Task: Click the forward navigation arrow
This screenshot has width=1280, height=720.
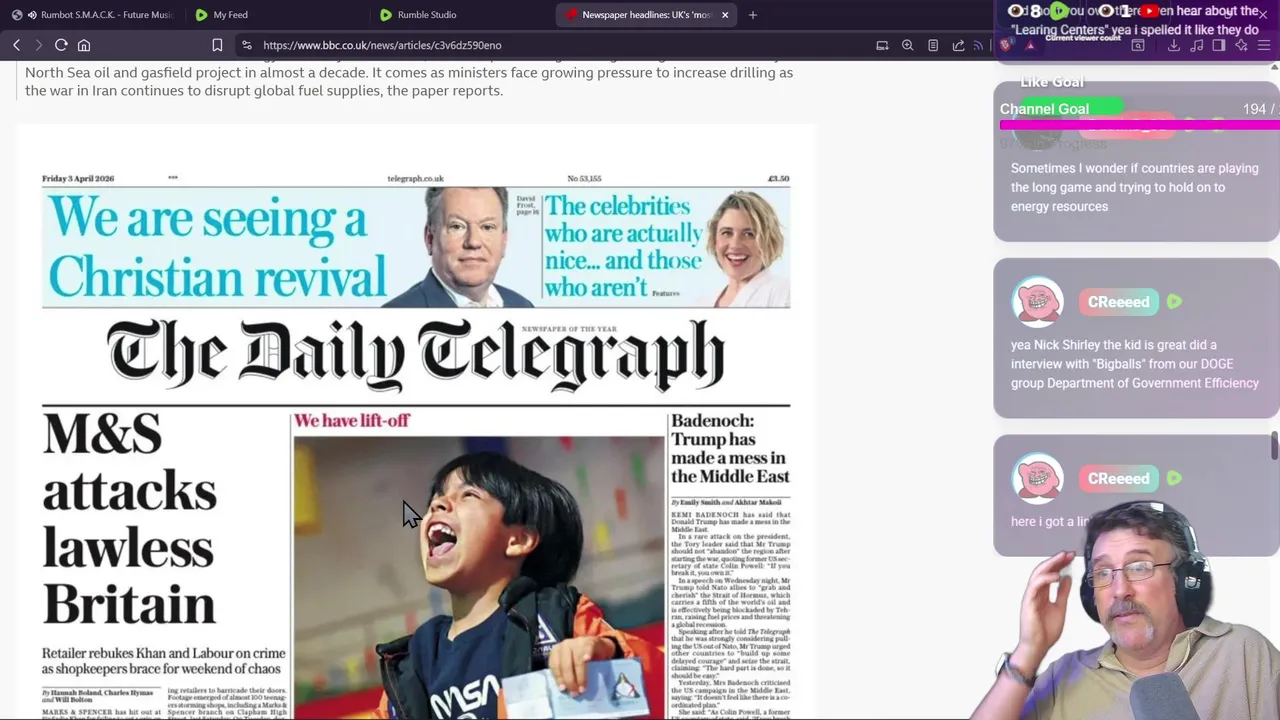Action: (x=39, y=45)
